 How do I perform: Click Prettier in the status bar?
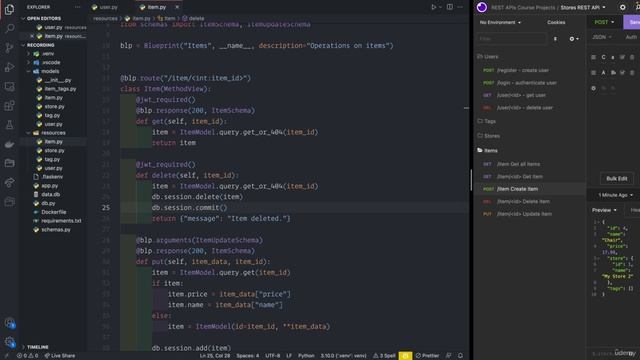click(x=427, y=356)
